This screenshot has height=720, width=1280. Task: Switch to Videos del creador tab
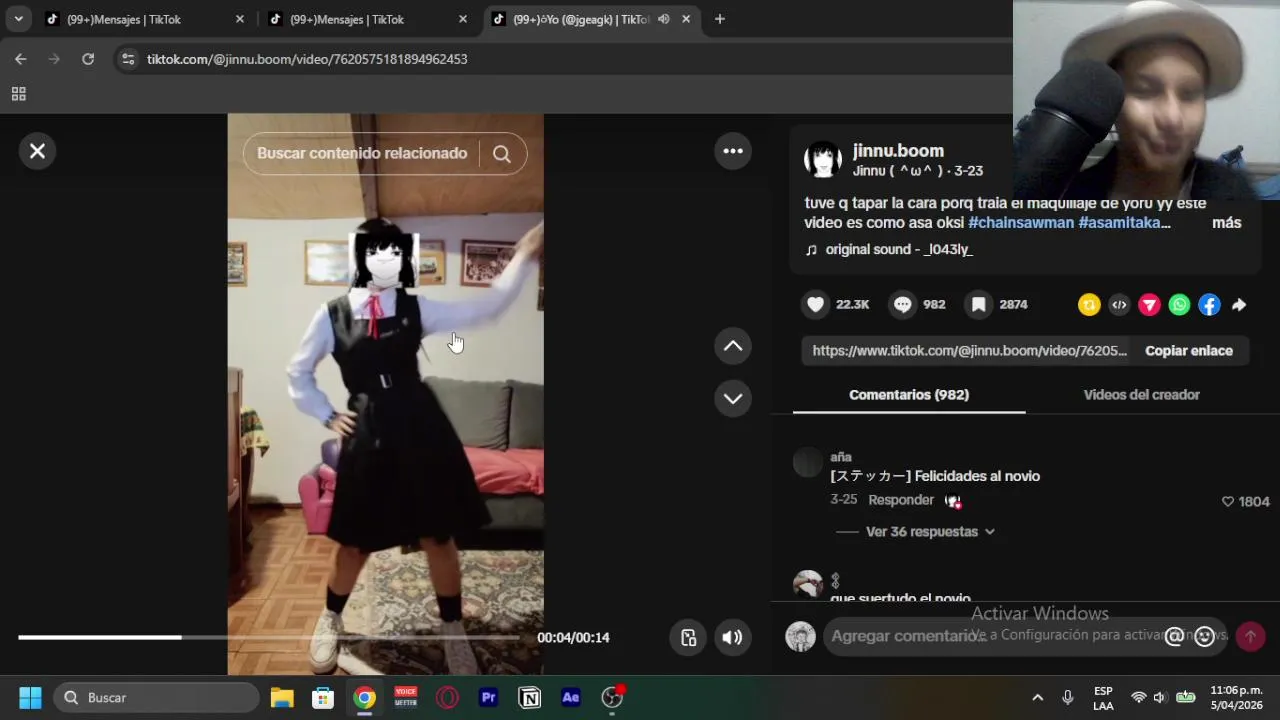tap(1141, 395)
